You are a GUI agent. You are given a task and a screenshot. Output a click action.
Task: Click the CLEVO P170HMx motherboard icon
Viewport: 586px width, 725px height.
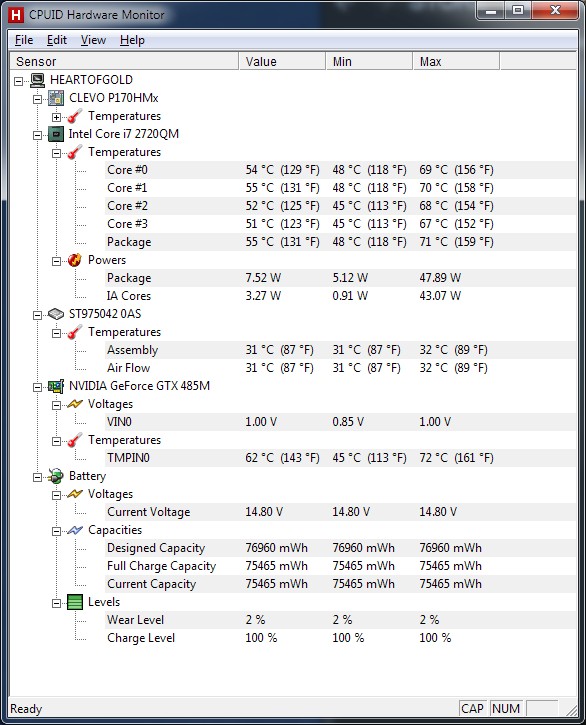[x=56, y=98]
